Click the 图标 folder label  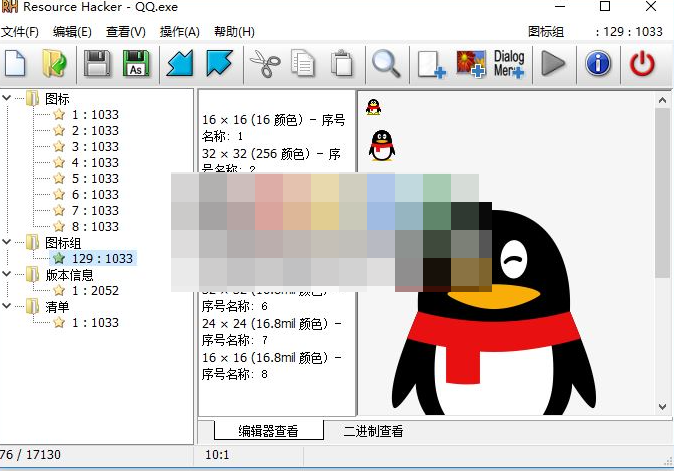(57, 98)
